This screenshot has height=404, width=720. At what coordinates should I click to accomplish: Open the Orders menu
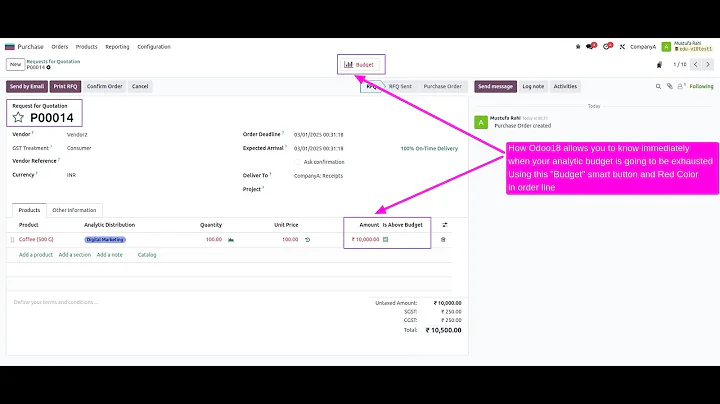[x=60, y=47]
